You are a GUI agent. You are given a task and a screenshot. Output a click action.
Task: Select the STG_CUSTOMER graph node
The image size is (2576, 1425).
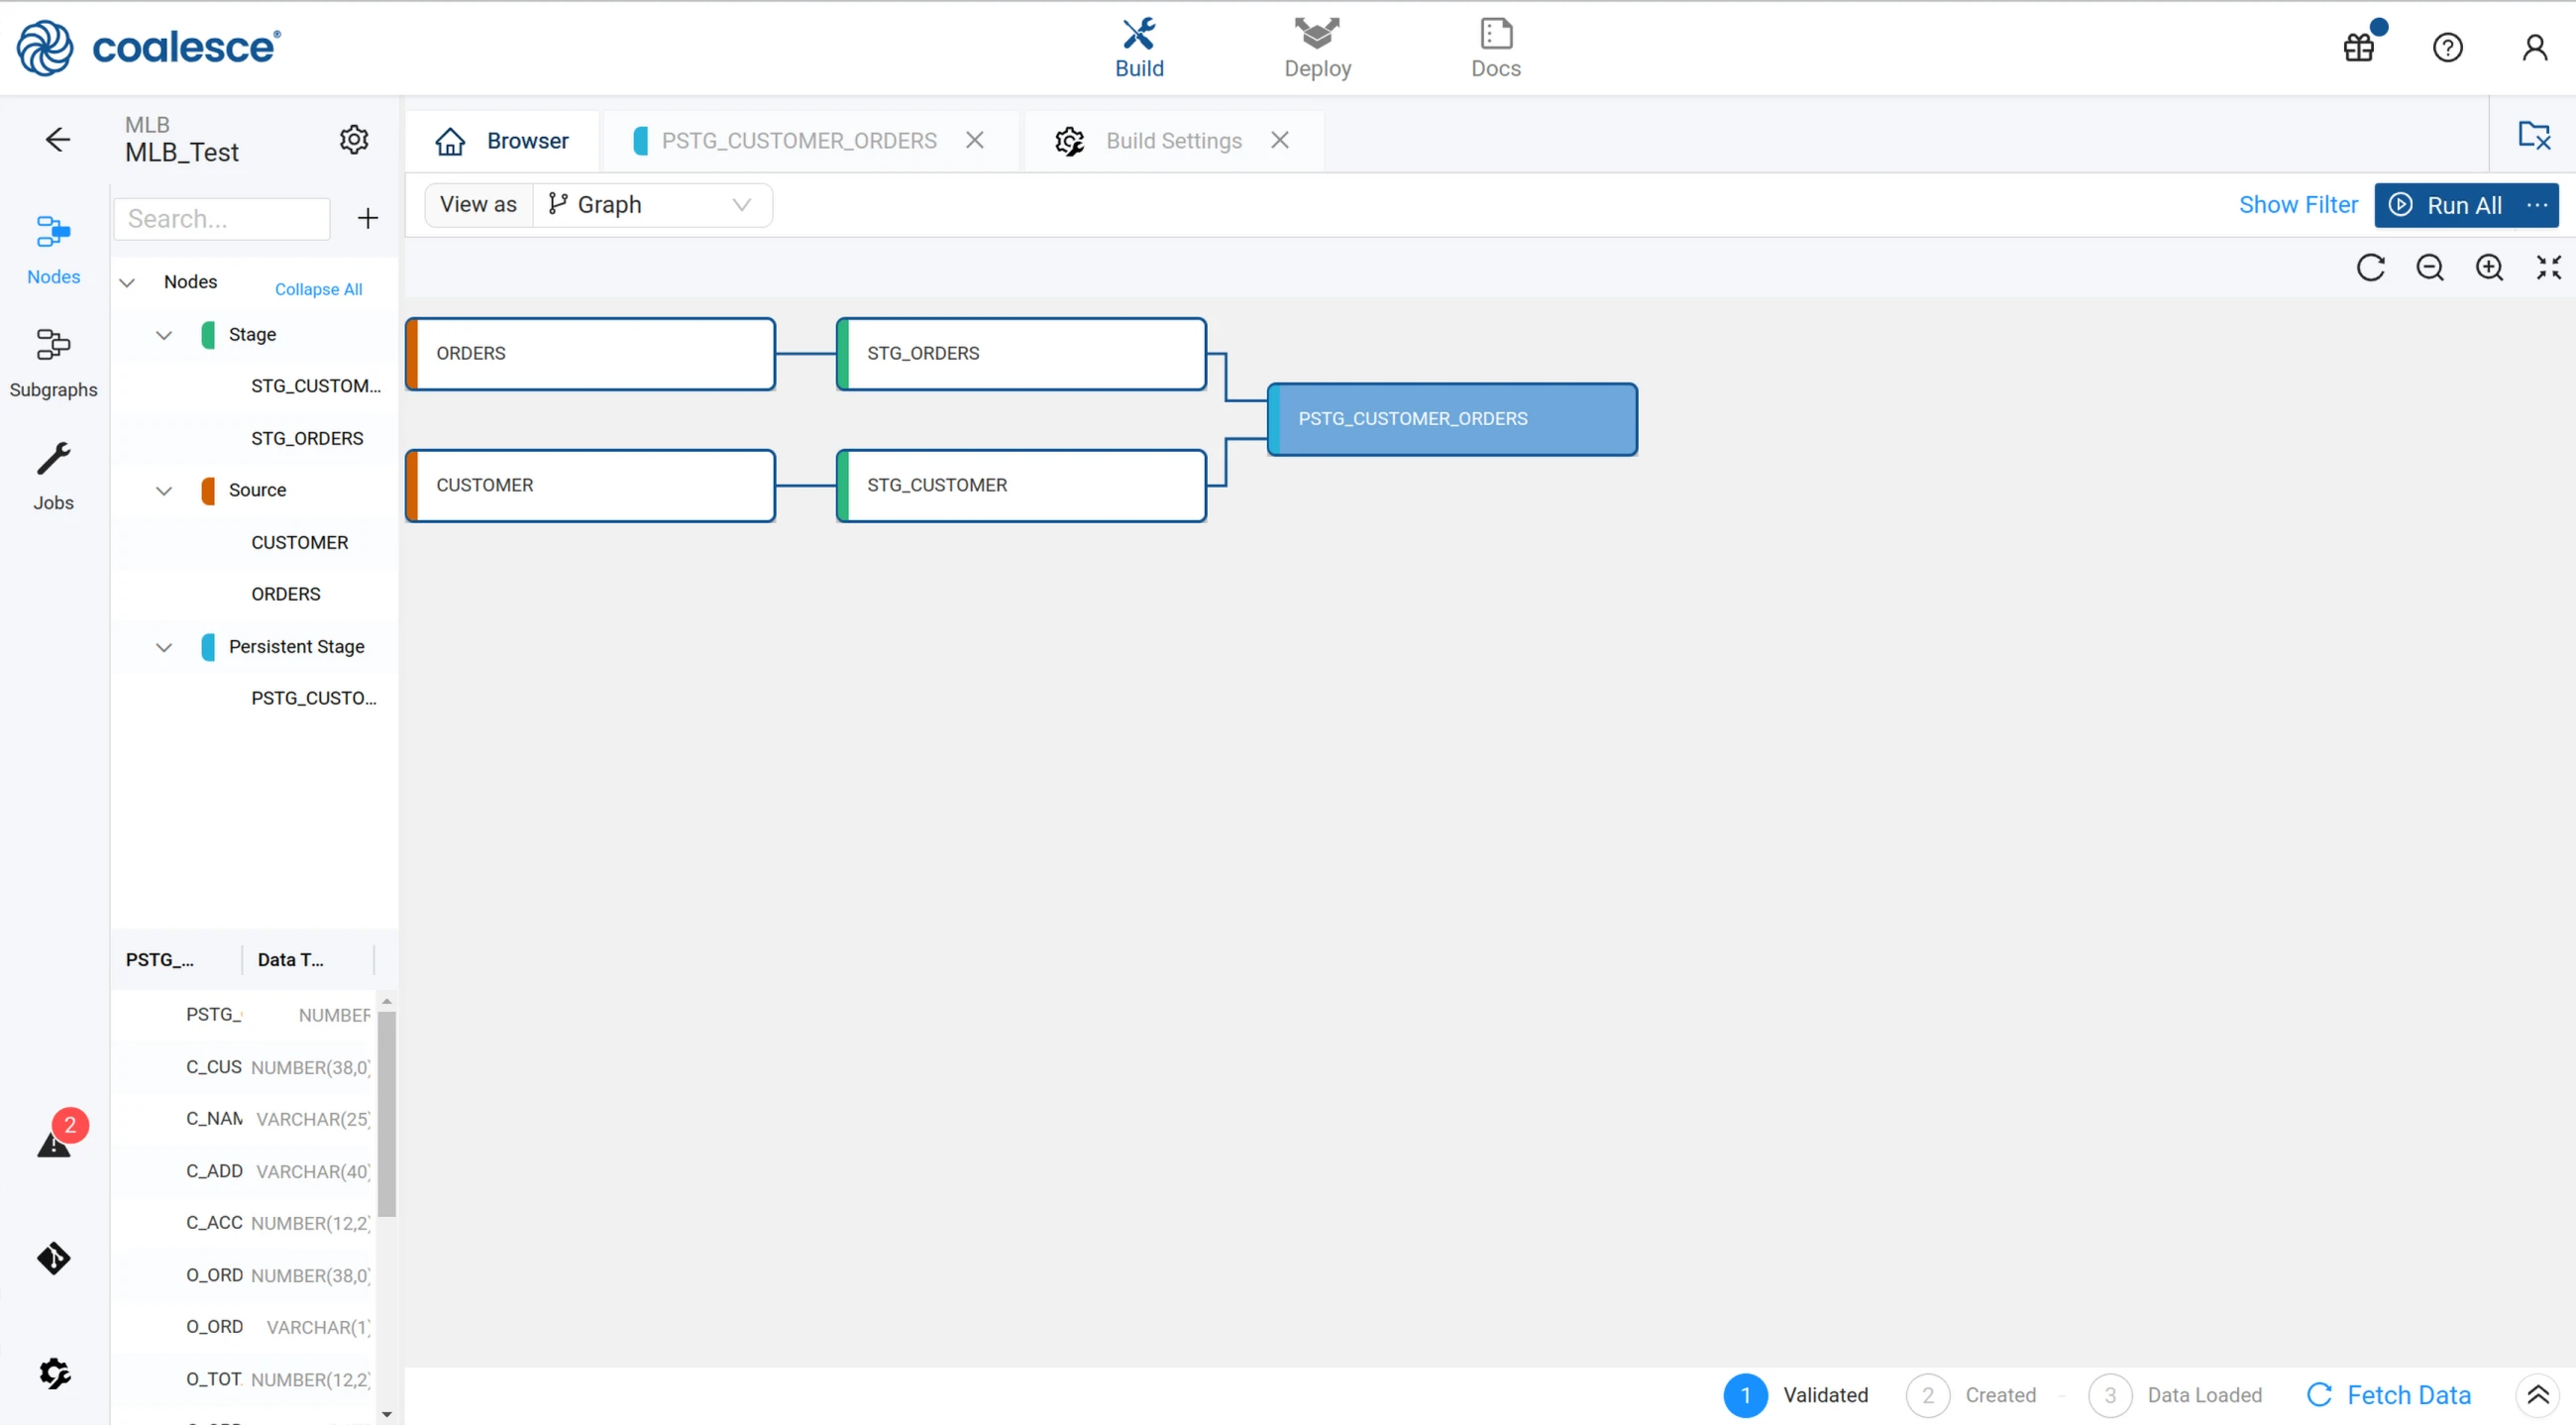pos(1021,485)
